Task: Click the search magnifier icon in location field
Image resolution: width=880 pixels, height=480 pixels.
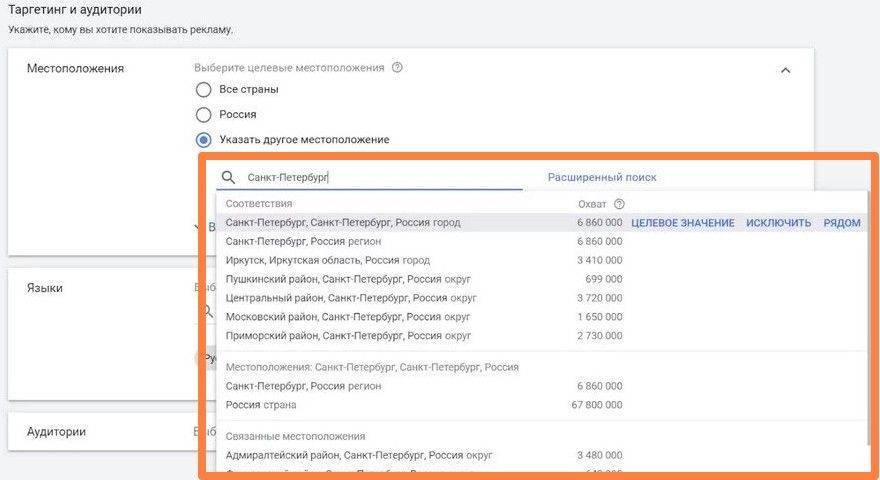Action: [x=228, y=178]
